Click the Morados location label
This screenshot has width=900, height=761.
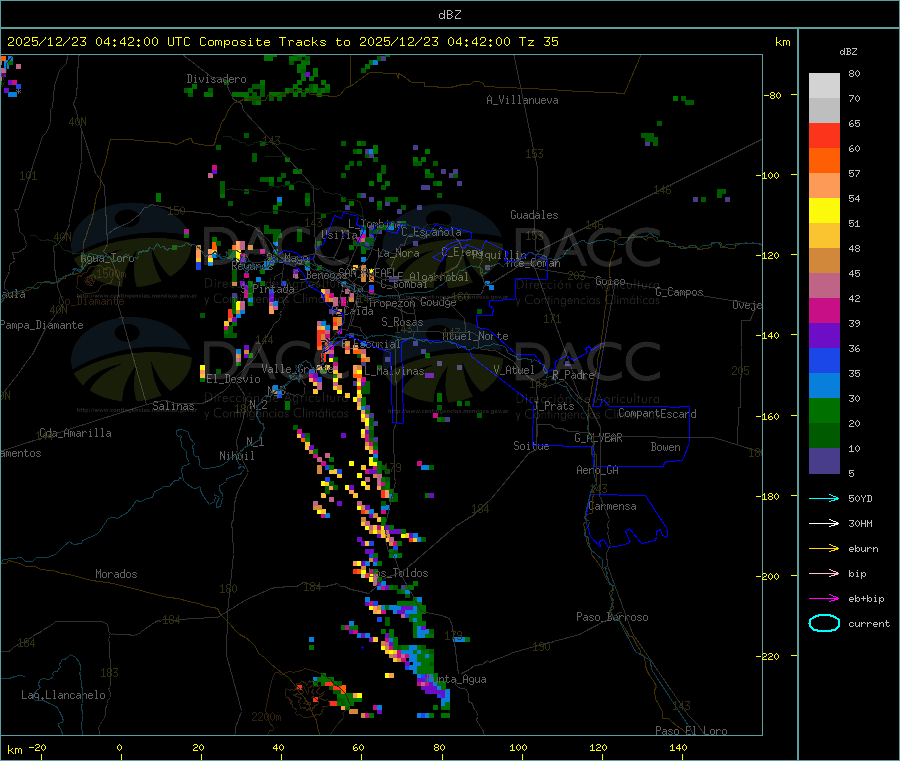tap(117, 574)
